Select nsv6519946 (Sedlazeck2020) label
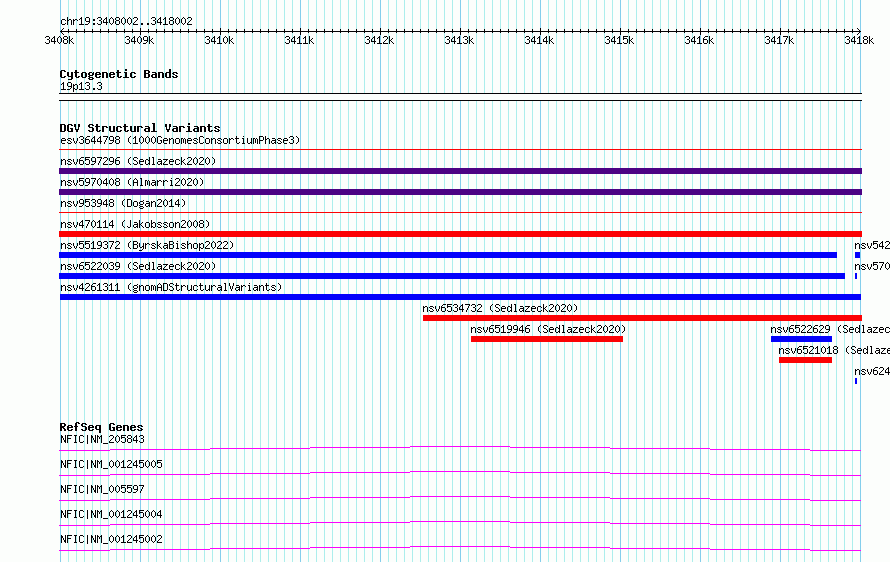Screen dimensions: 890x562 (548, 329)
